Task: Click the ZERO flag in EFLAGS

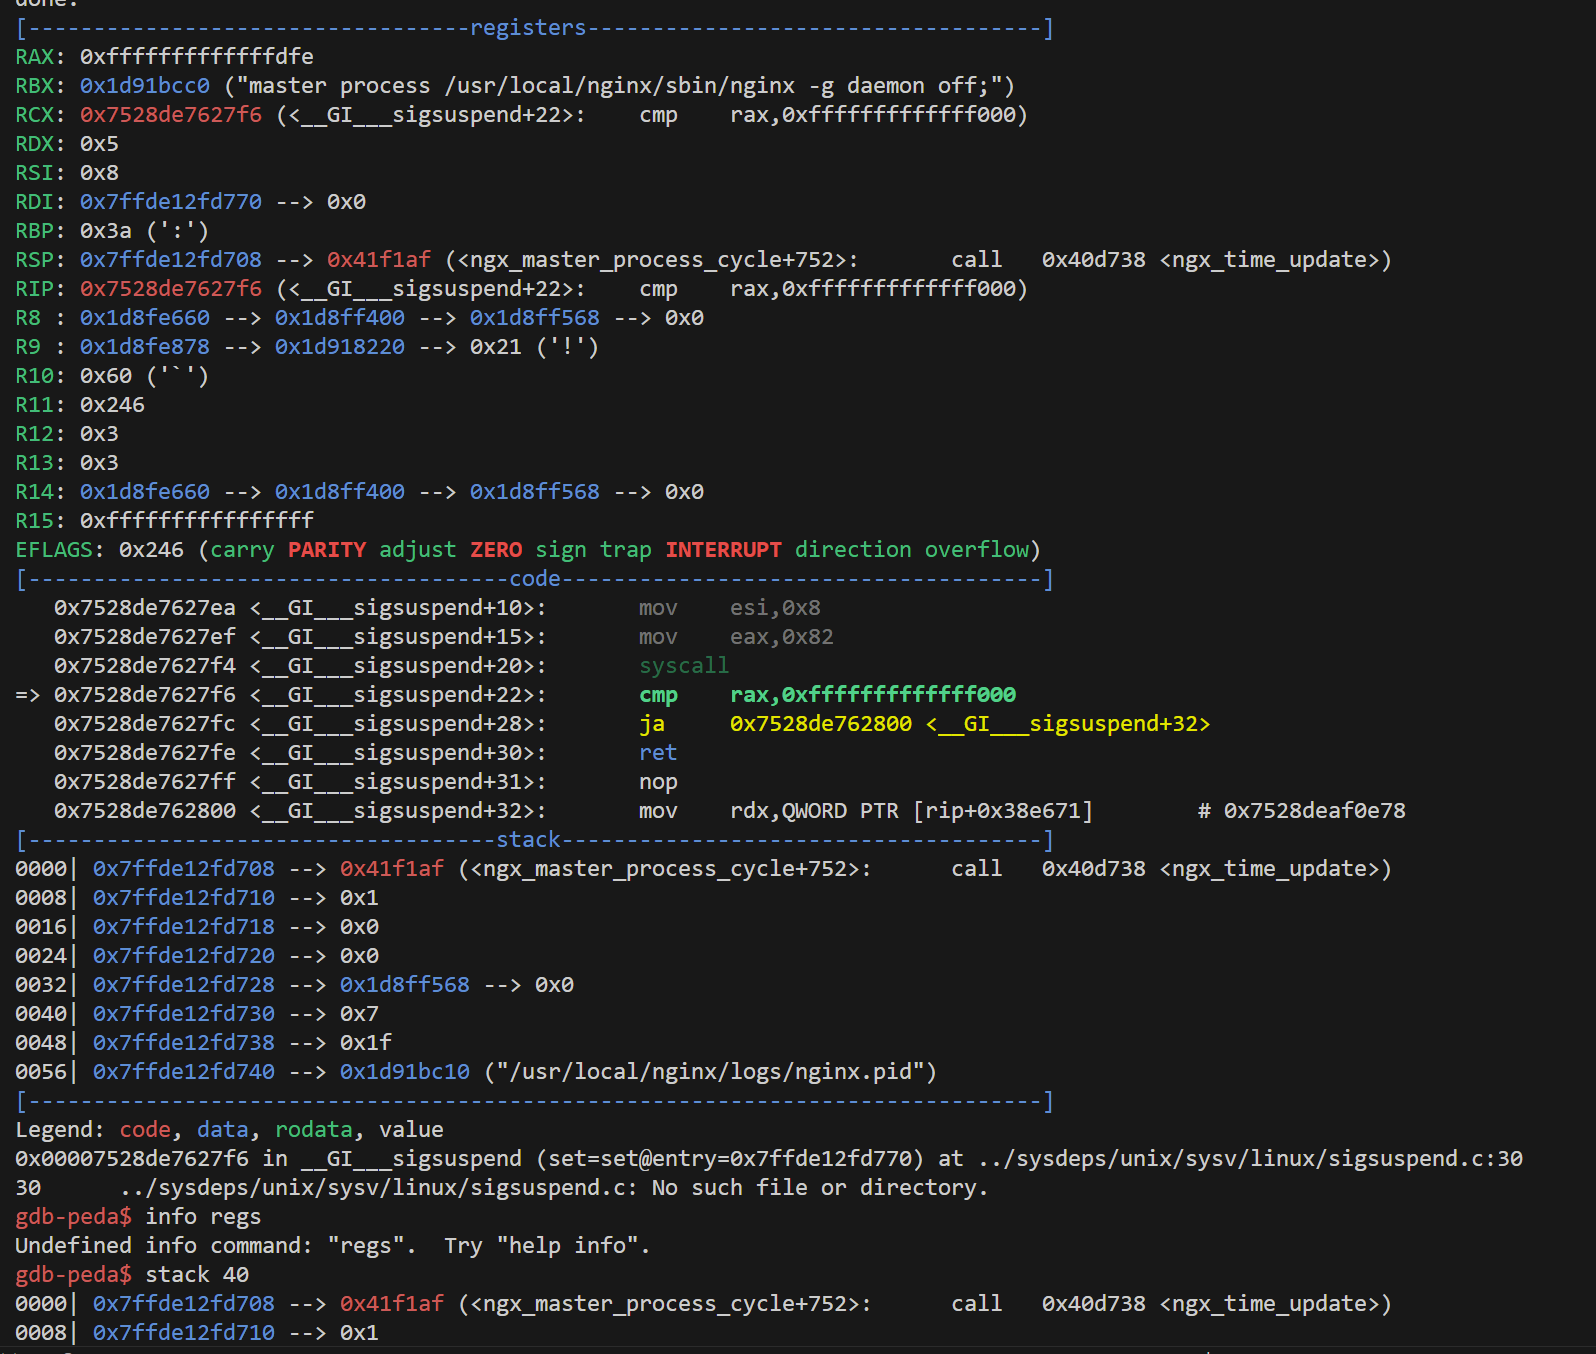Action: 496,550
